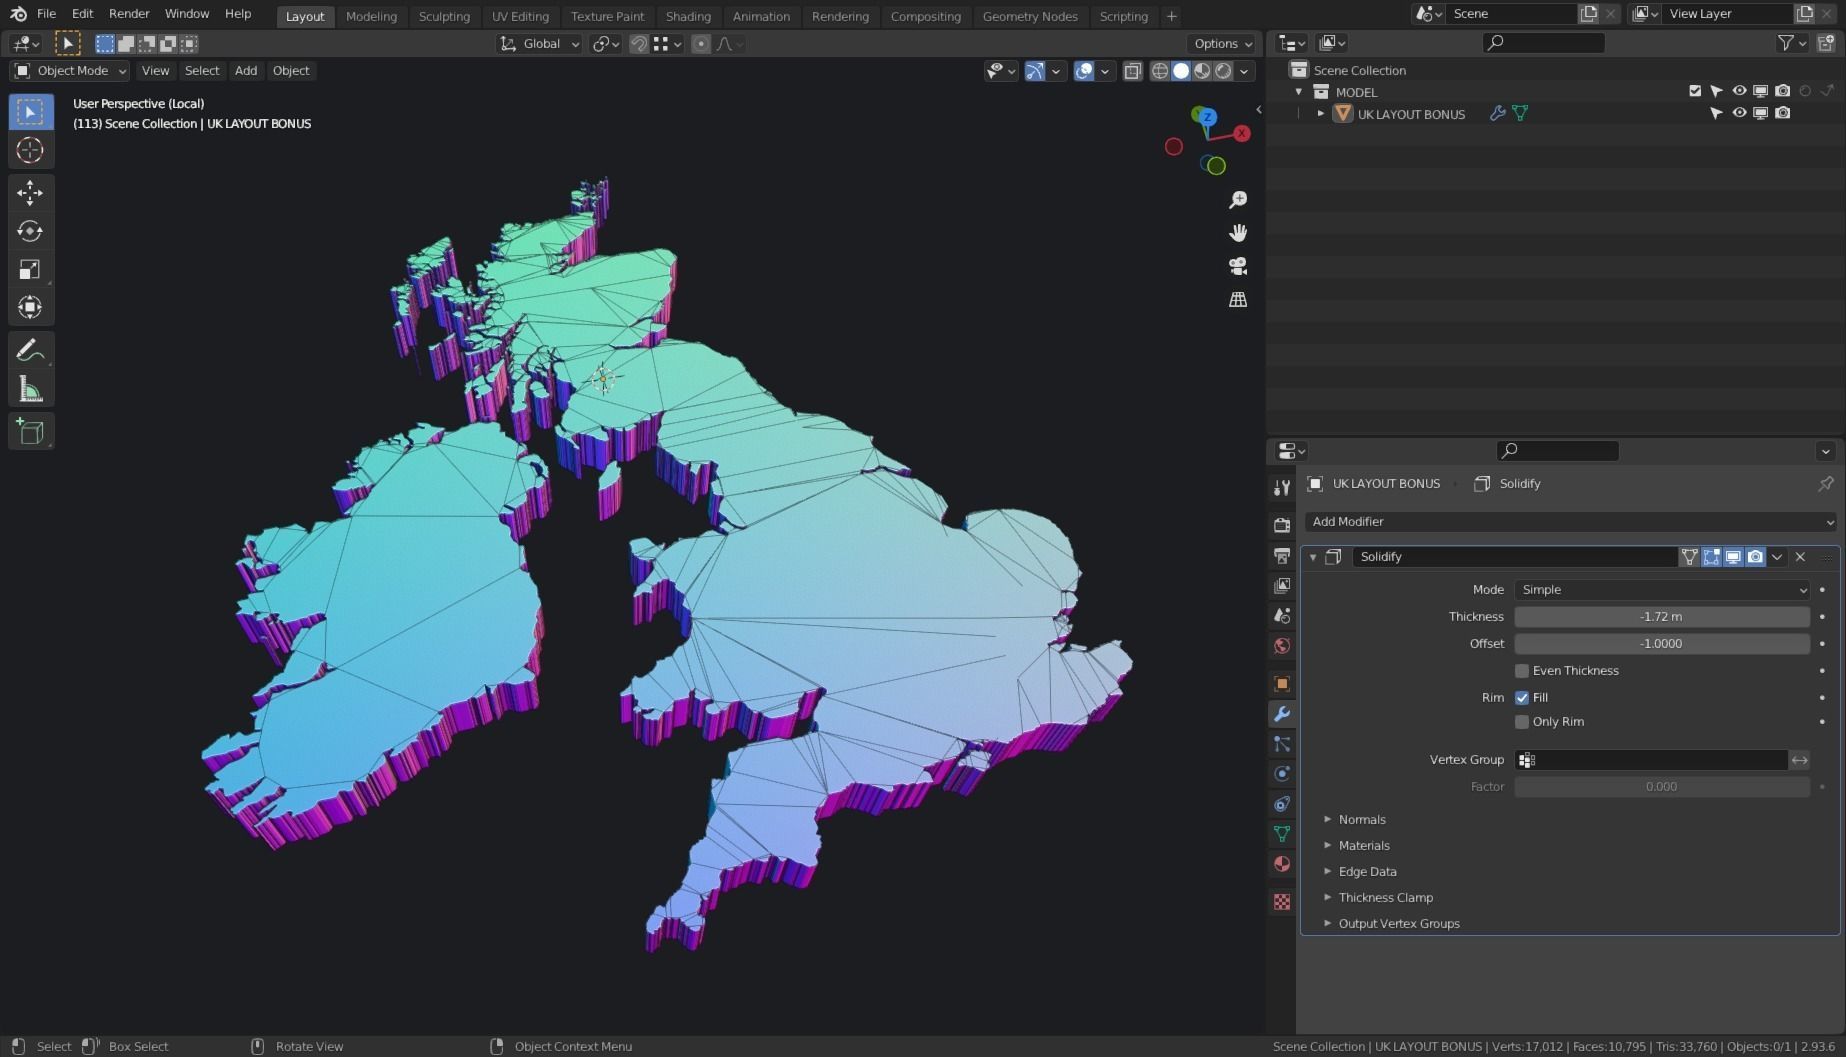The height and width of the screenshot is (1057, 1846).
Task: Uncheck the Rim Fill checkbox
Action: click(1522, 698)
